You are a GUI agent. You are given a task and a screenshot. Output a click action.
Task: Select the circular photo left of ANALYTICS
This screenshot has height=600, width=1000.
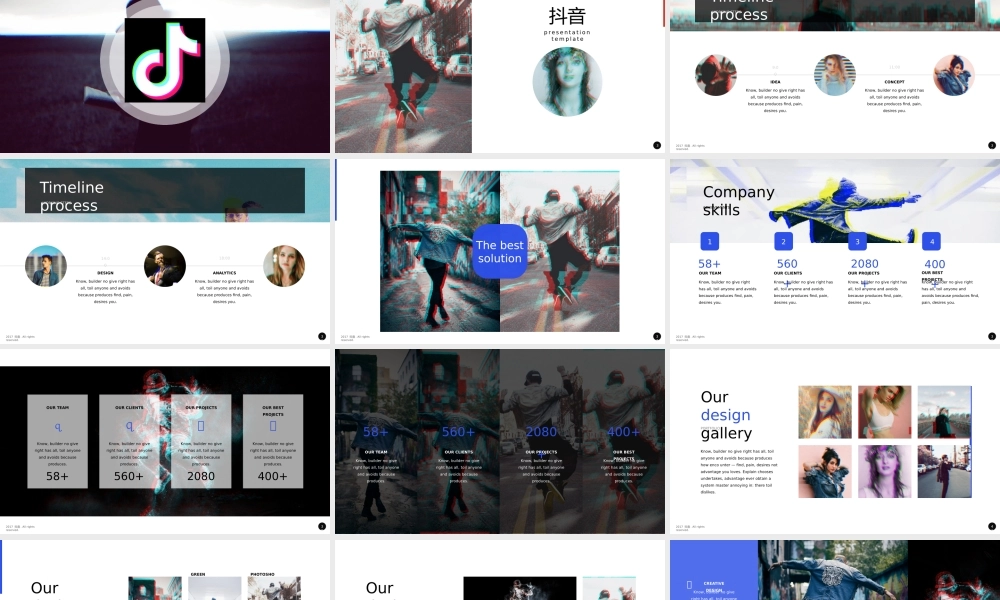coord(165,266)
